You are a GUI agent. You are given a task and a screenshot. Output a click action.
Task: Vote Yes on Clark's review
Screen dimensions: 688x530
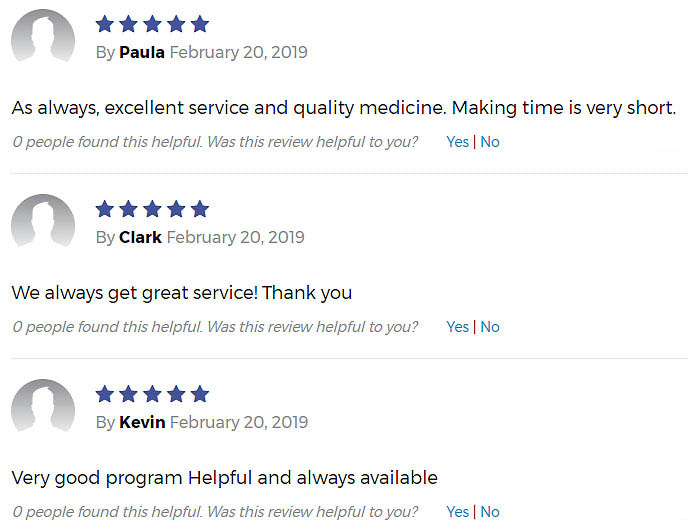point(458,327)
